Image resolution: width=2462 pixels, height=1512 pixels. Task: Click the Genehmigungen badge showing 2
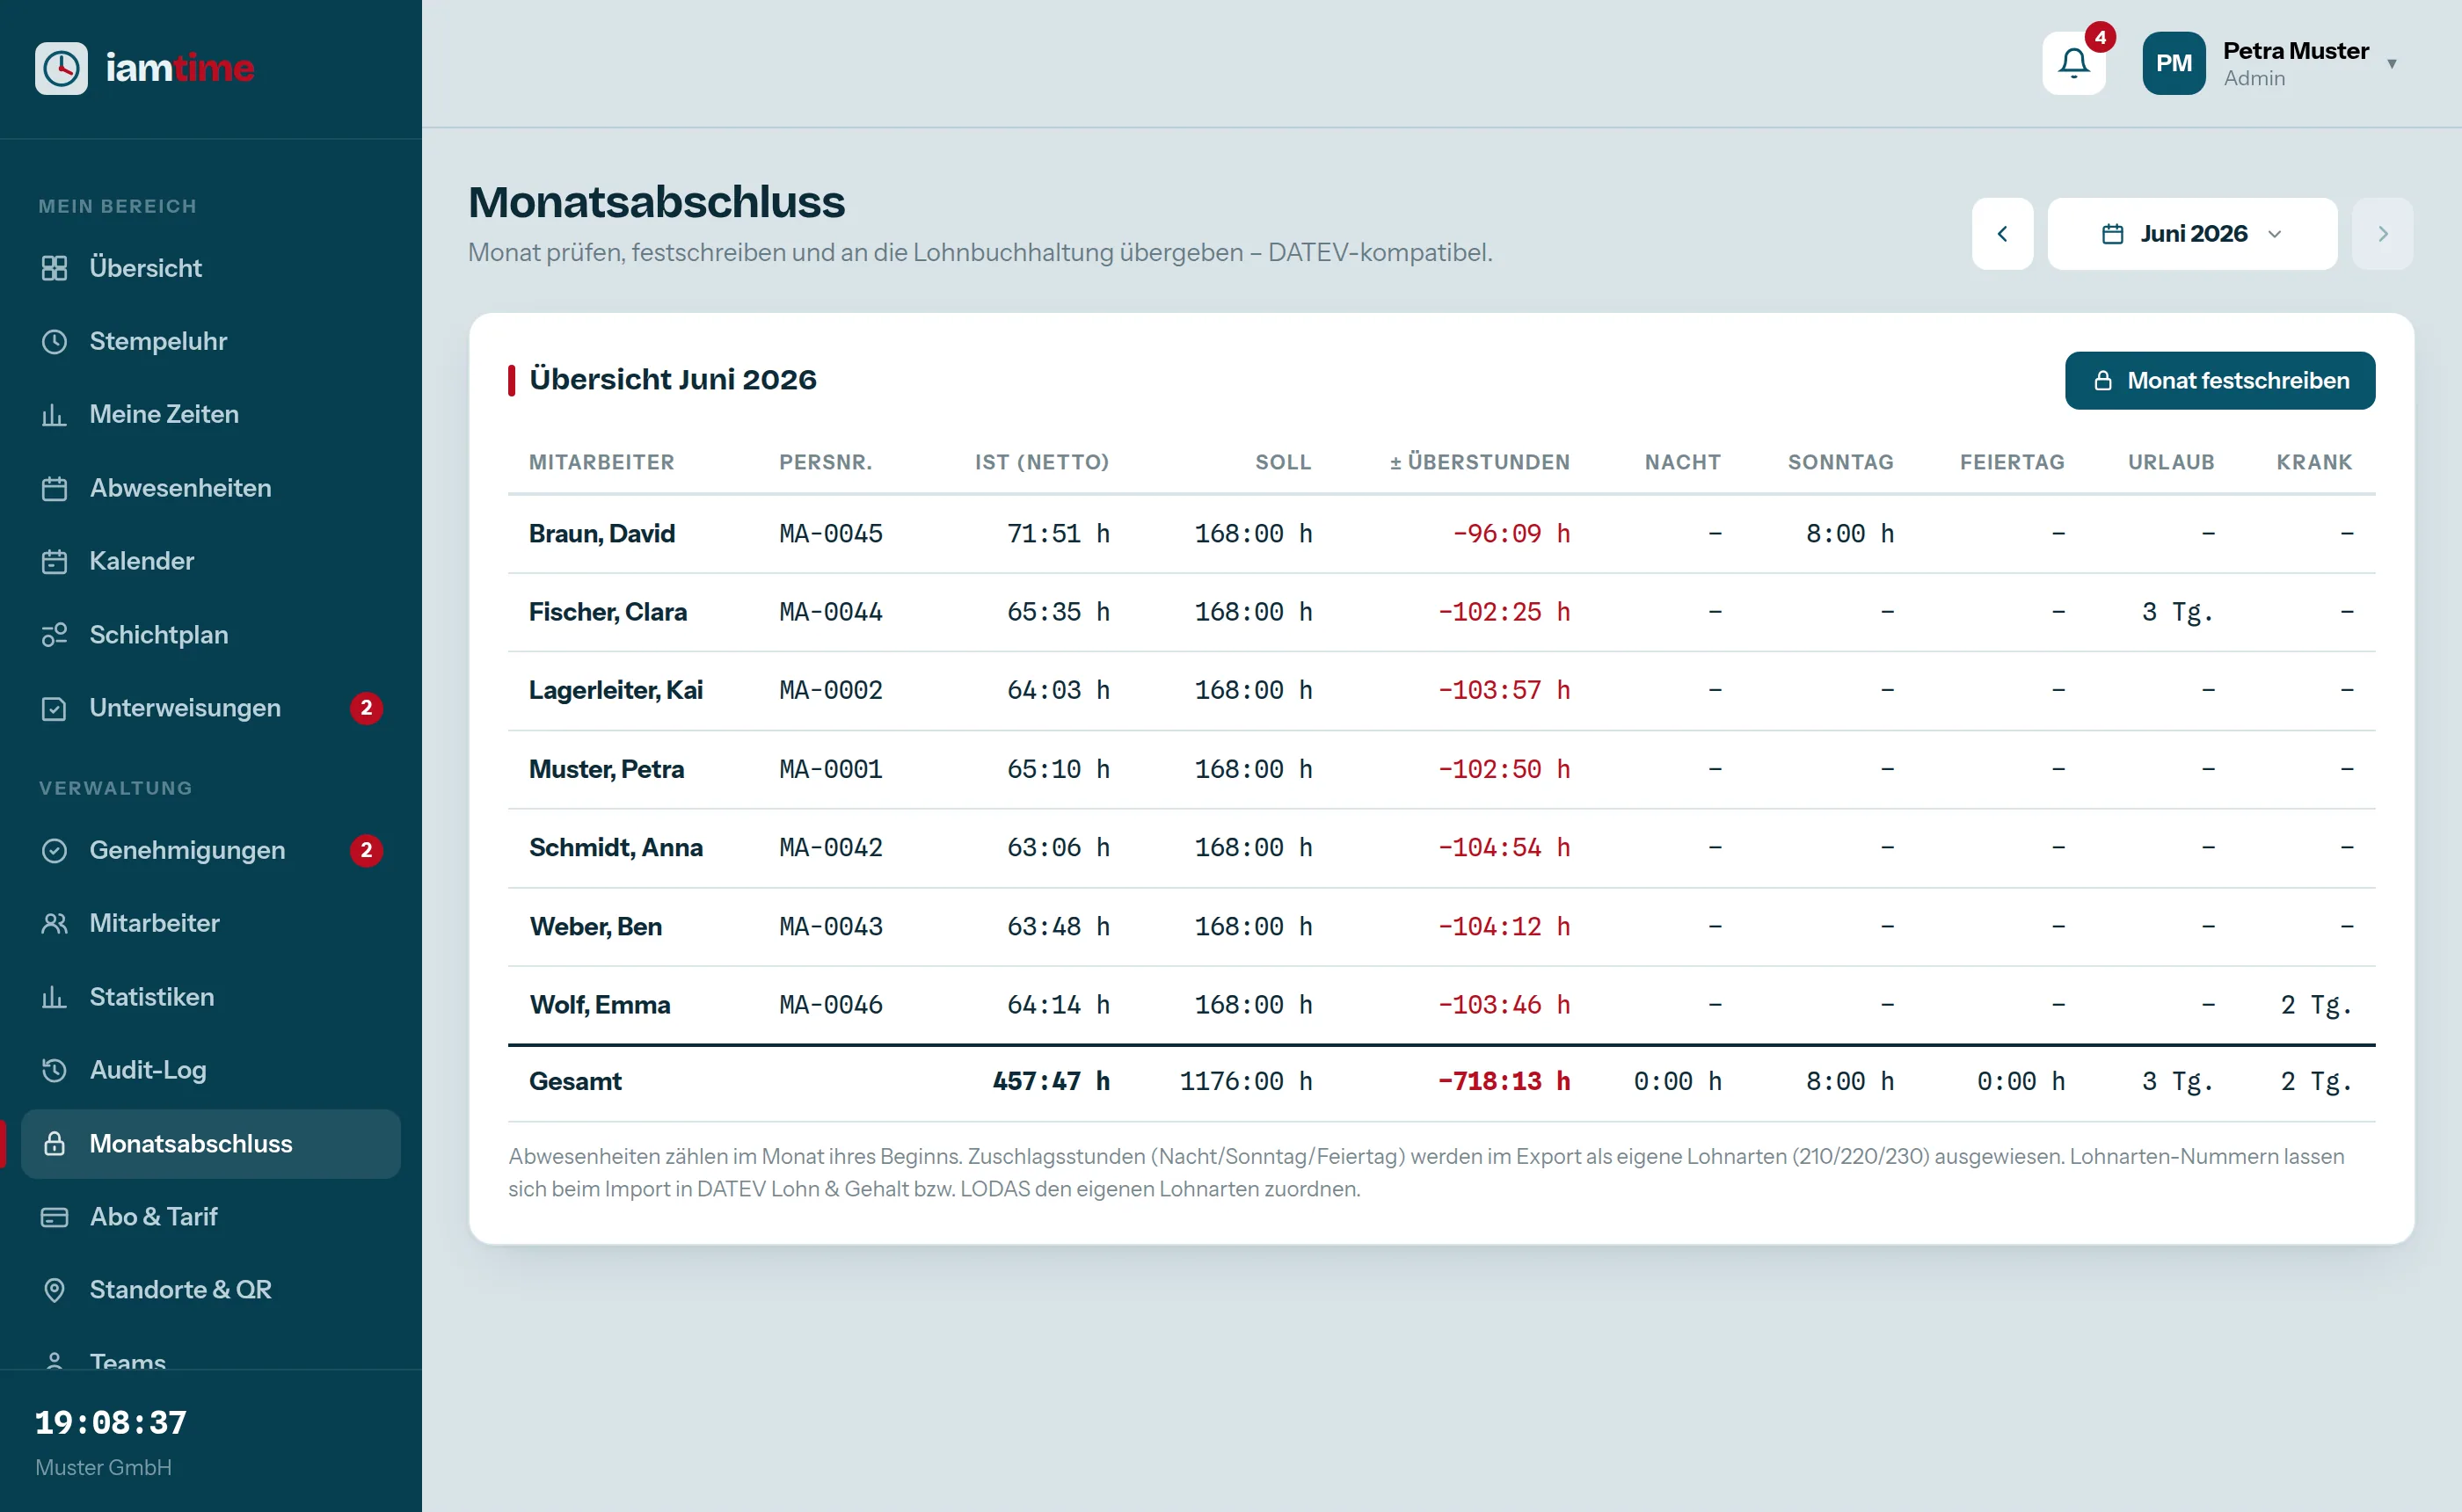(366, 850)
